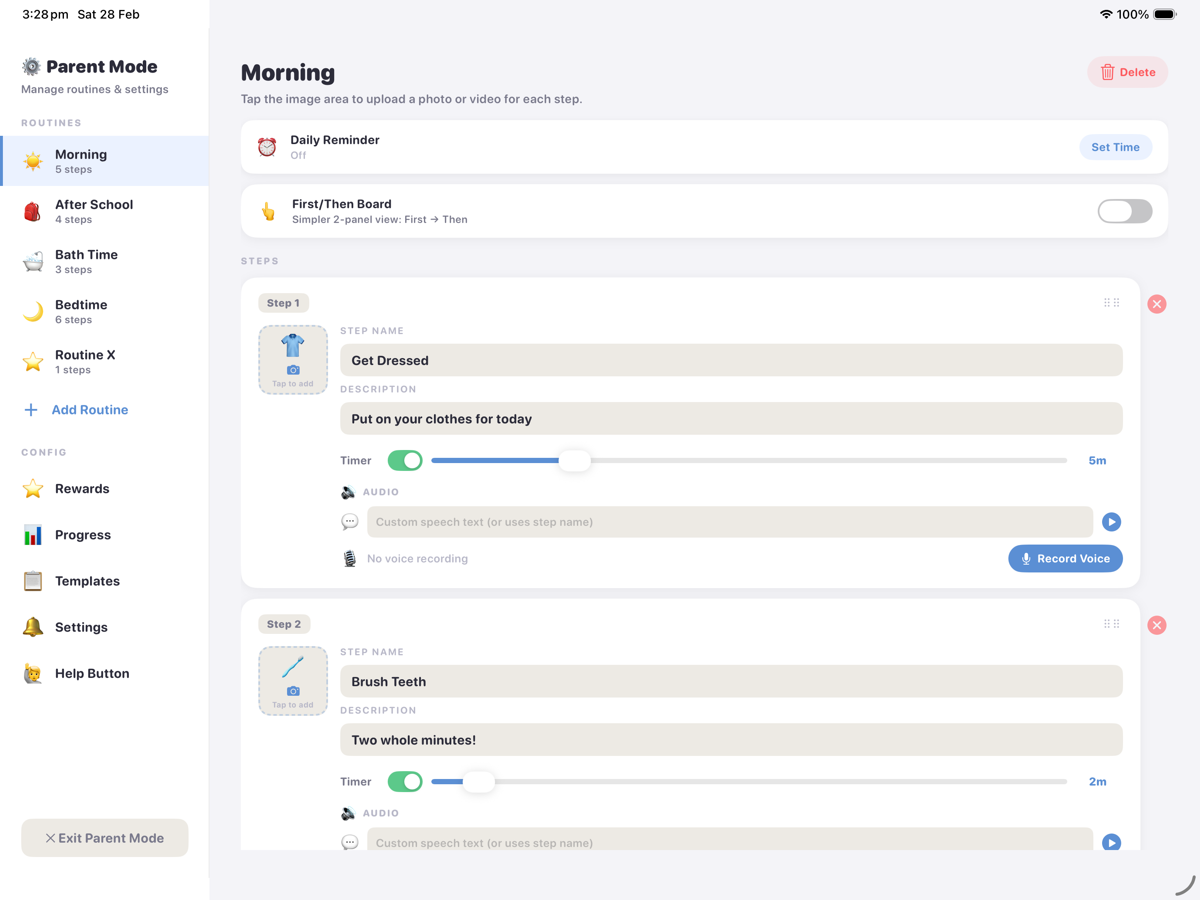
Task: Click the battery icon in status bar
Action: pyautogui.click(x=1165, y=14)
